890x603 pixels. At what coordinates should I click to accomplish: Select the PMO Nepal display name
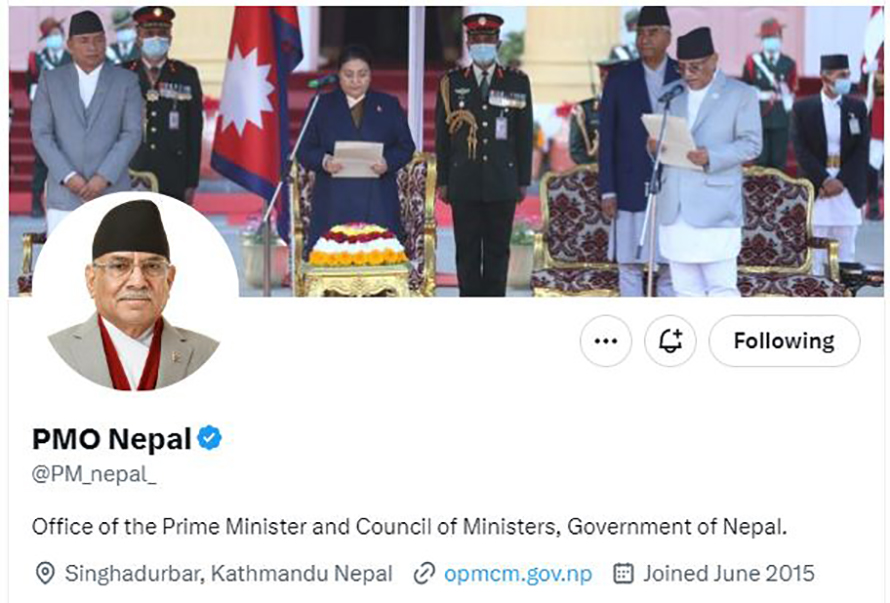pos(112,438)
